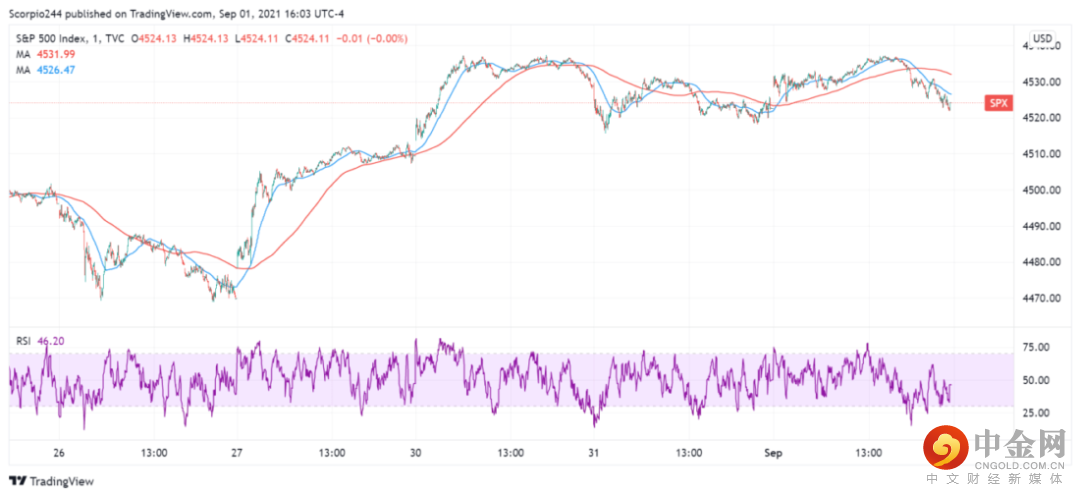
Task: Click the red SPX price tag
Action: [x=997, y=103]
